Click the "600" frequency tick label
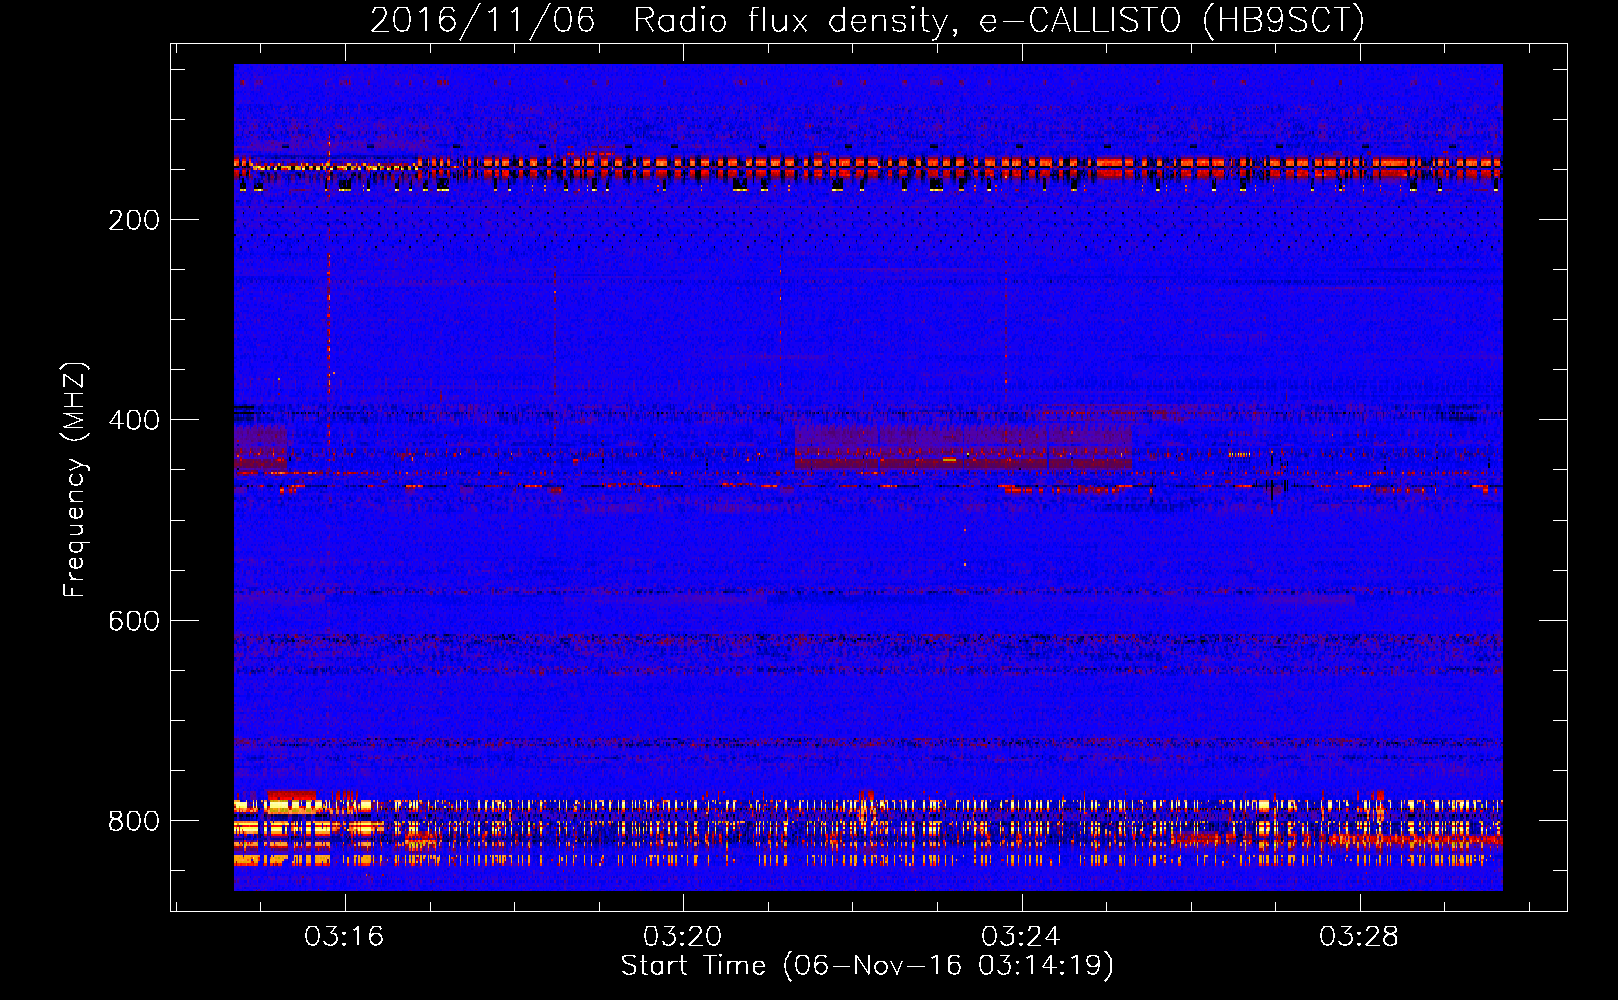The height and width of the screenshot is (1000, 1618). click(134, 621)
